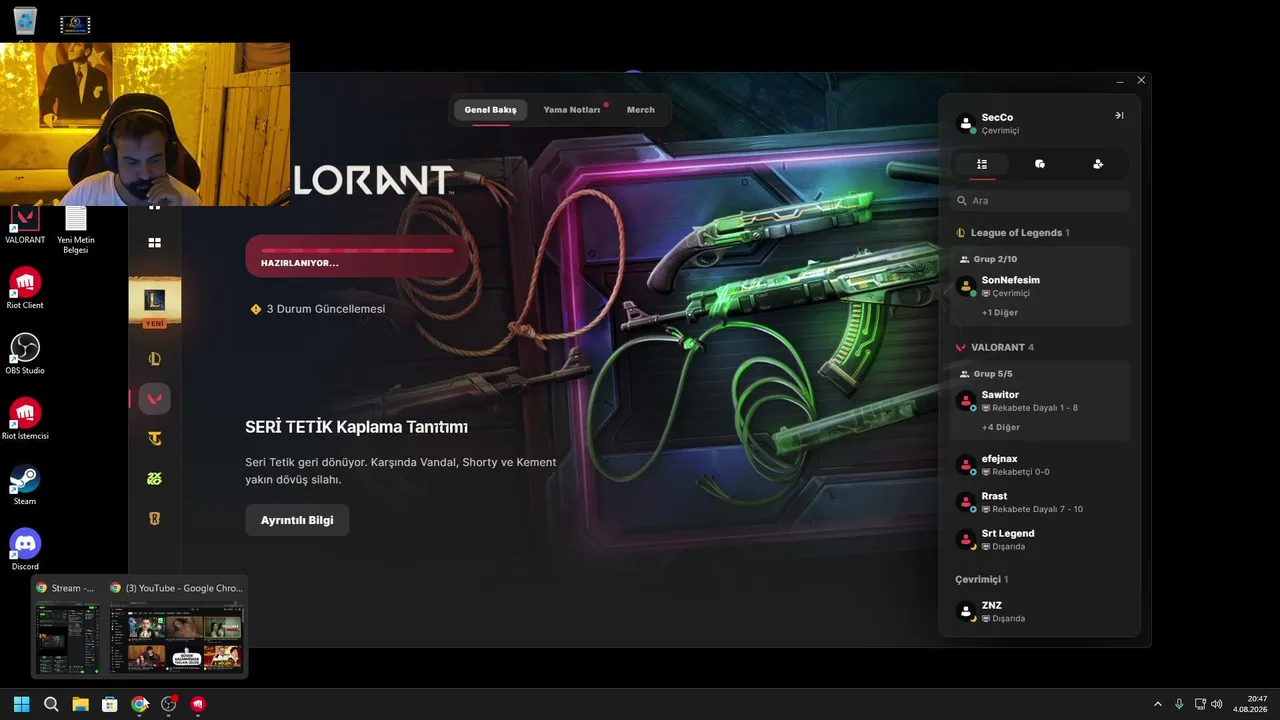This screenshot has width=1280, height=720.
Task: Click the Grup 2/10 party header
Action: pos(988,259)
